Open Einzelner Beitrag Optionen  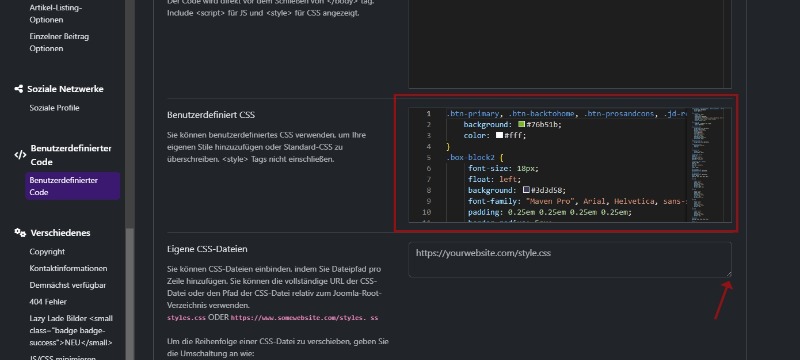59,42
